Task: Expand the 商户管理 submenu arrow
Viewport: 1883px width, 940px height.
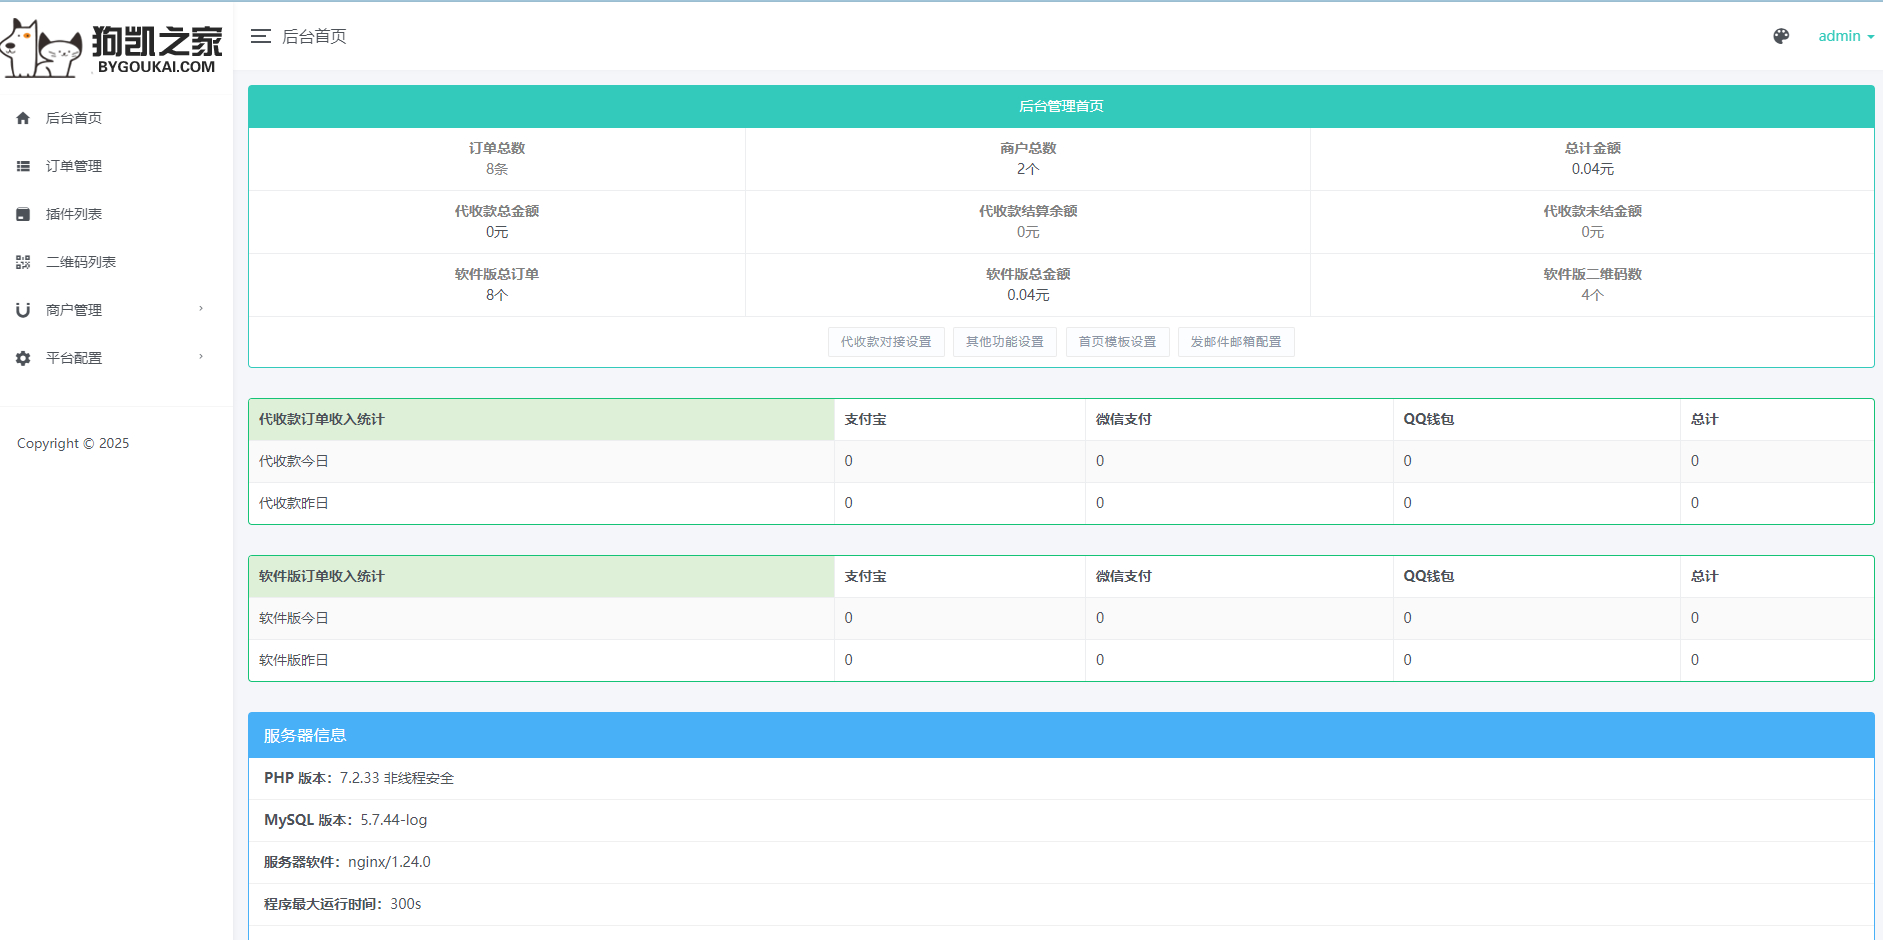Action: click(x=201, y=309)
